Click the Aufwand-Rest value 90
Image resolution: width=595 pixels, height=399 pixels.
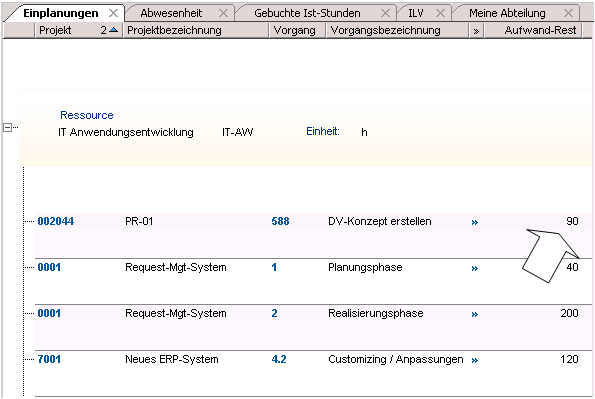(x=572, y=221)
